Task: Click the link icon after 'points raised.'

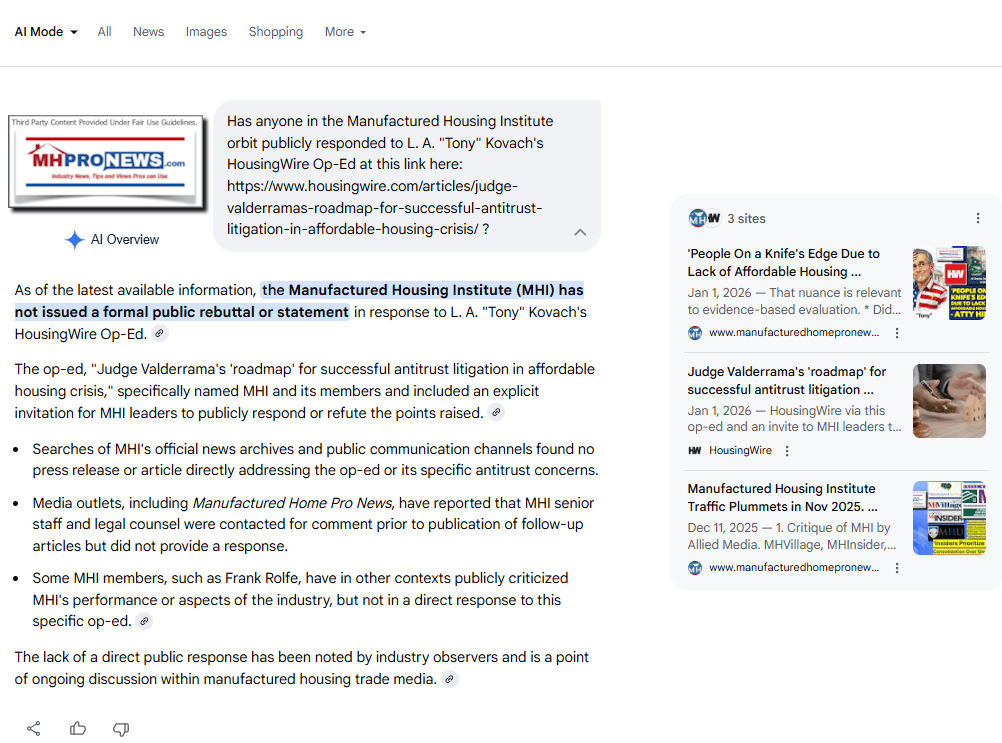Action: click(497, 413)
